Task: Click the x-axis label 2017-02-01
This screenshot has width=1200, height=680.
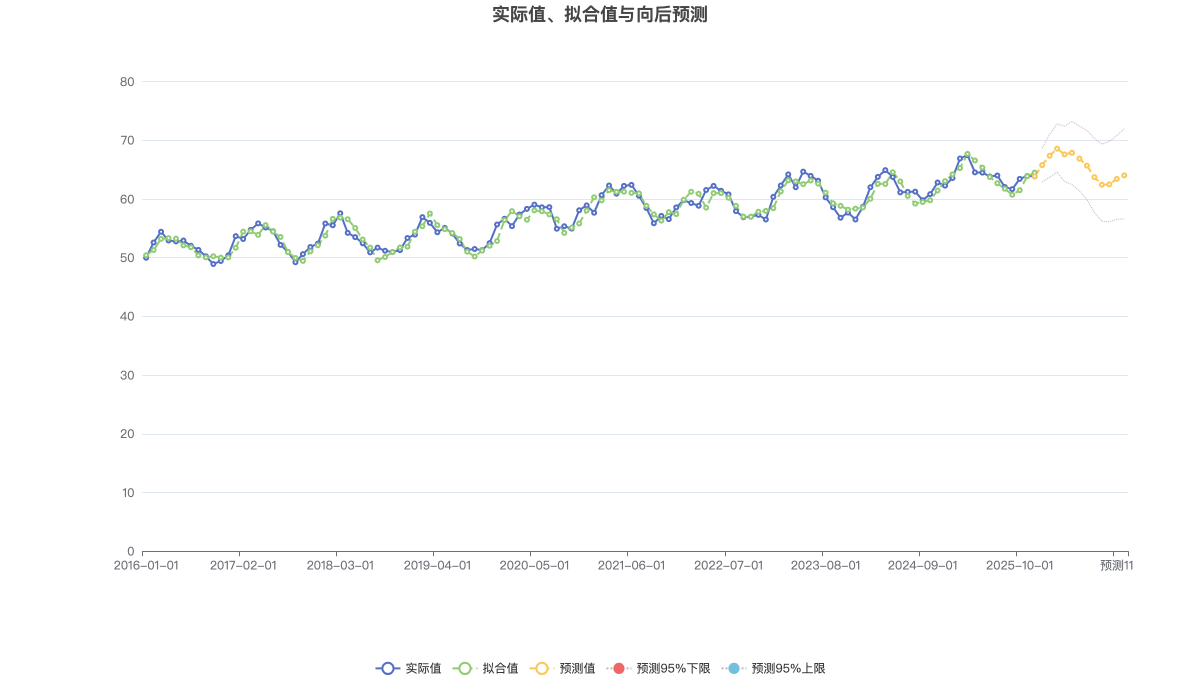Action: coord(243,565)
